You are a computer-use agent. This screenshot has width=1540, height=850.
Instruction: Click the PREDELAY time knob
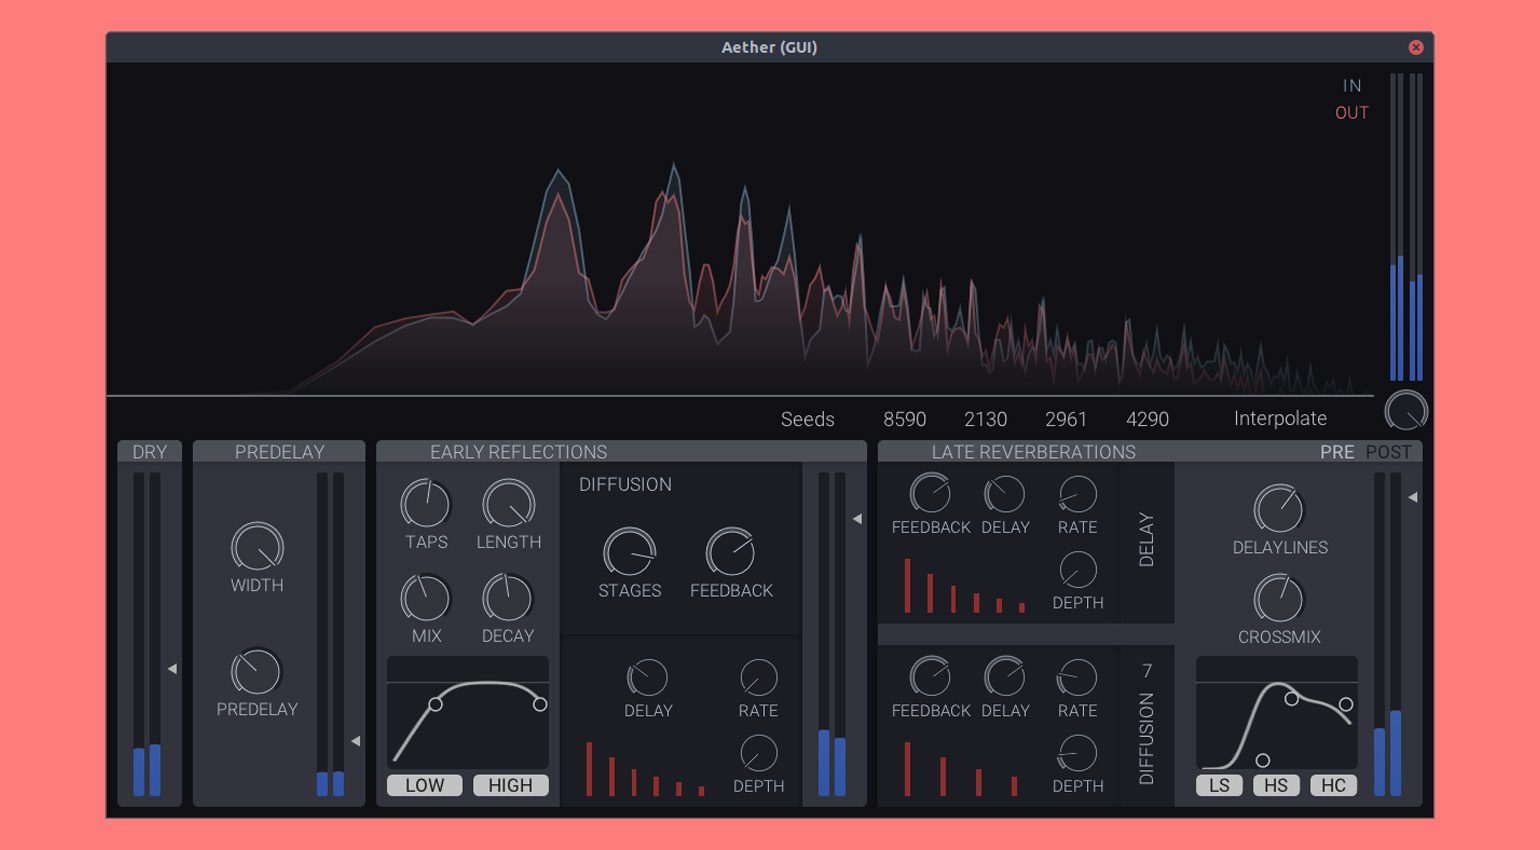pos(256,672)
